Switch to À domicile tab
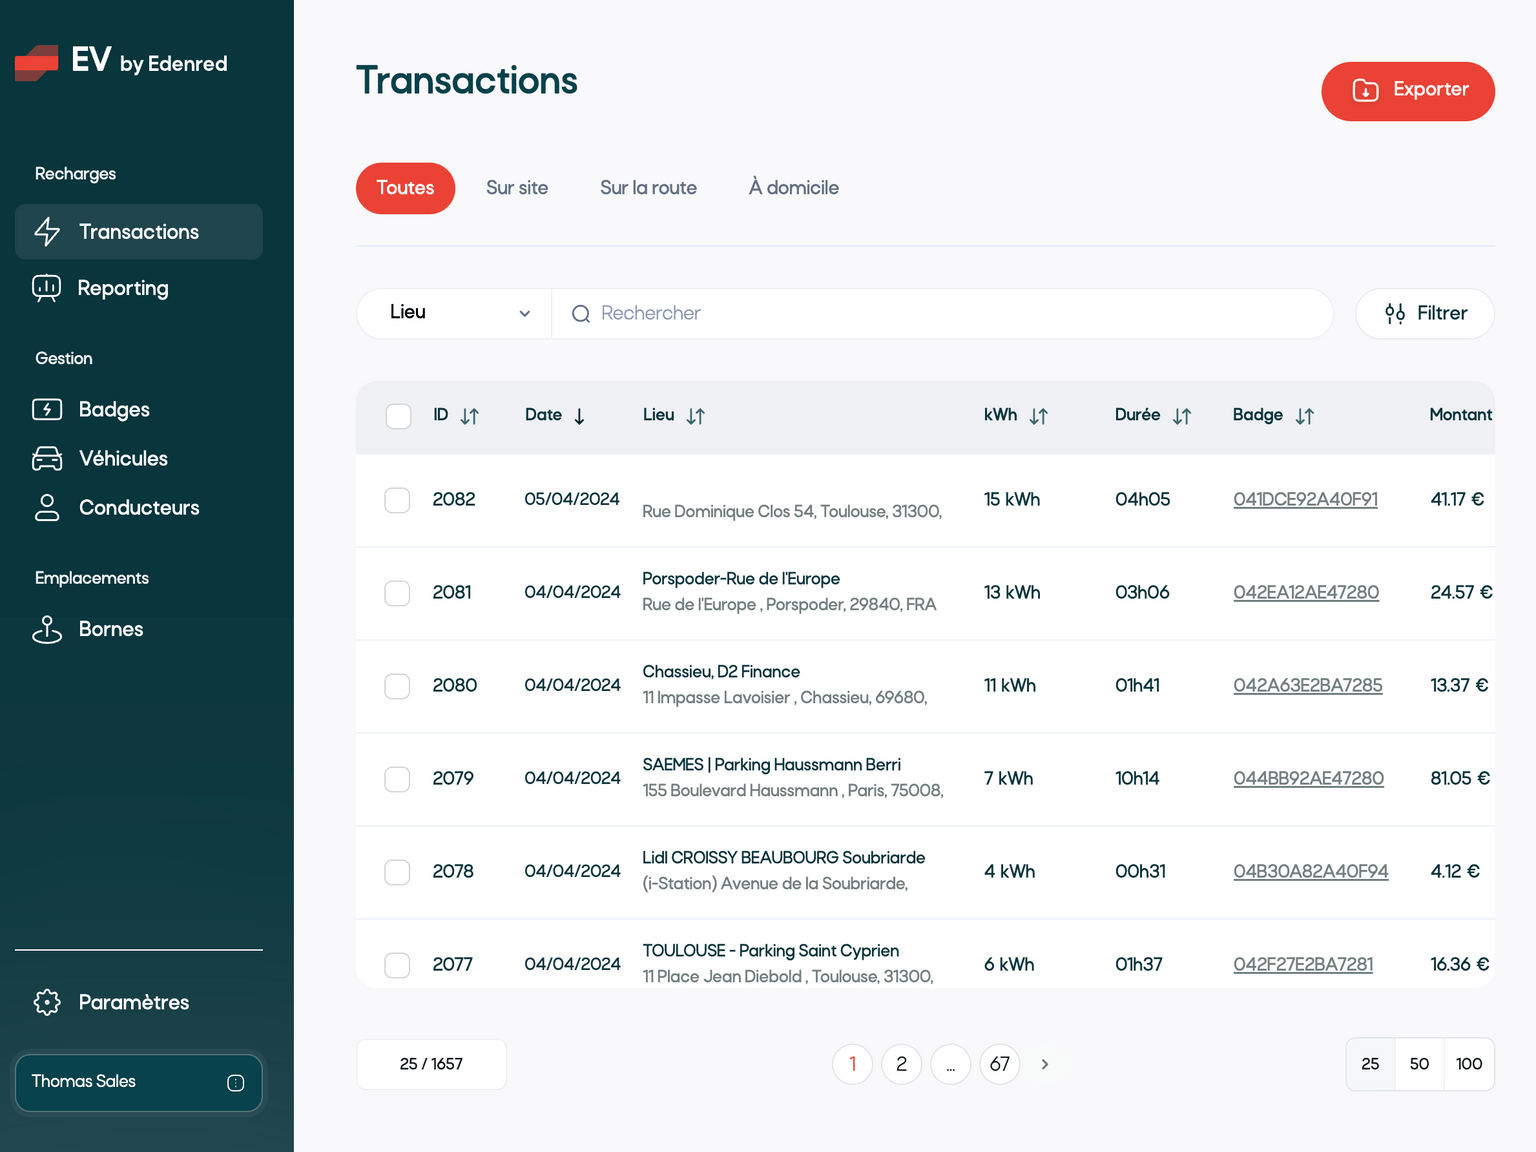Image resolution: width=1536 pixels, height=1152 pixels. (x=794, y=188)
